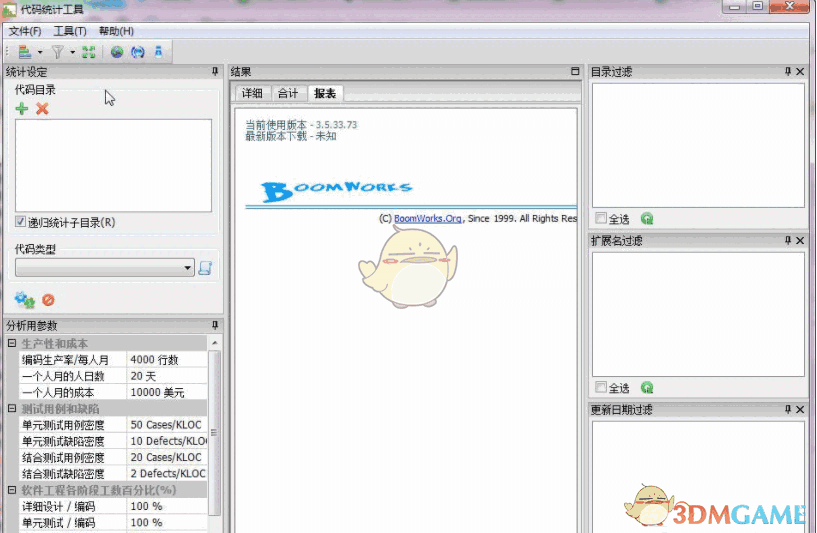The height and width of the screenshot is (533, 817).
Task: Select the 详细设计 / 编码 row
Action: pos(113,506)
